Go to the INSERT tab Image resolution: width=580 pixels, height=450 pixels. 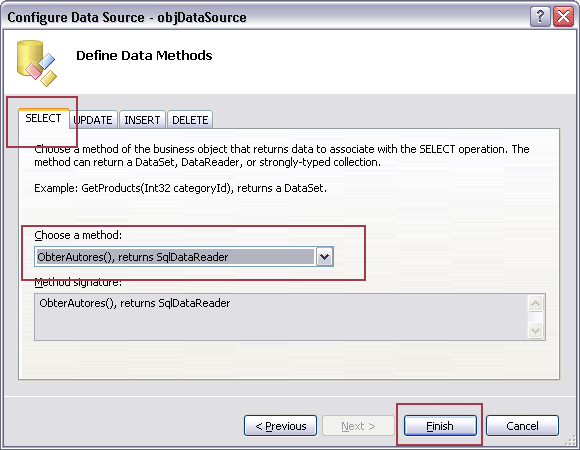pos(142,120)
